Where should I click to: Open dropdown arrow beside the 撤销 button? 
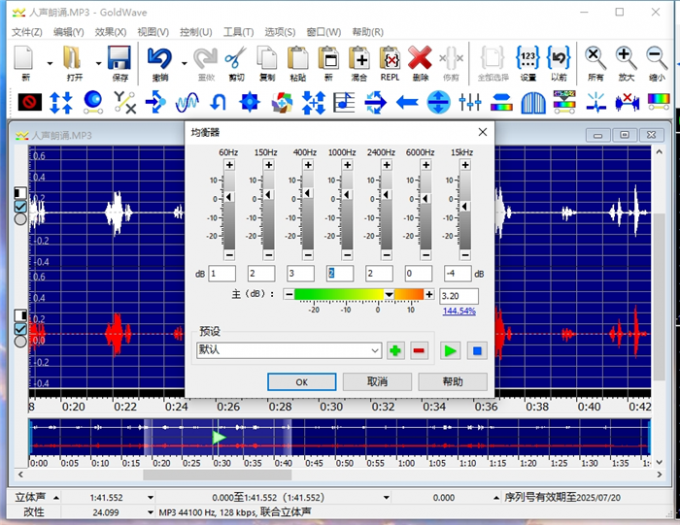point(184,63)
